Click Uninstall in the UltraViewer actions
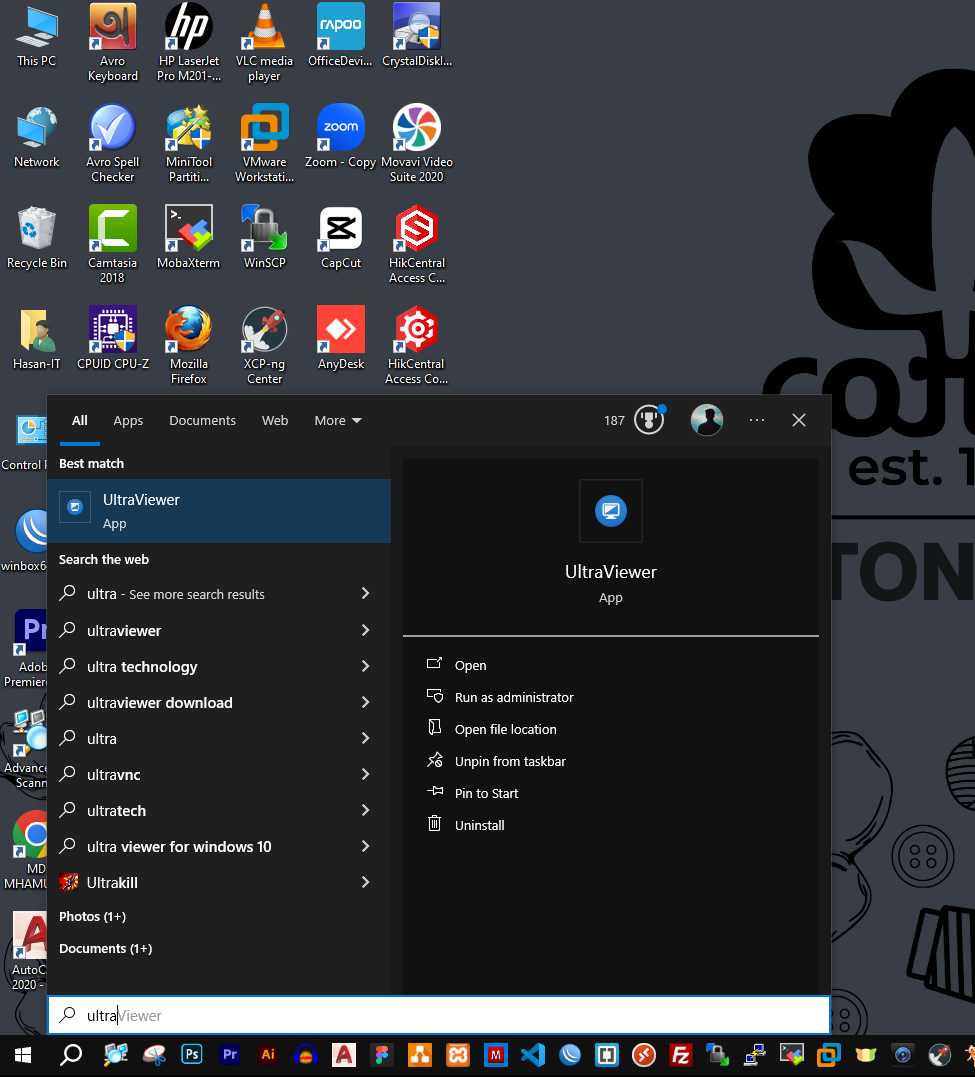This screenshot has width=975, height=1077. coord(479,825)
